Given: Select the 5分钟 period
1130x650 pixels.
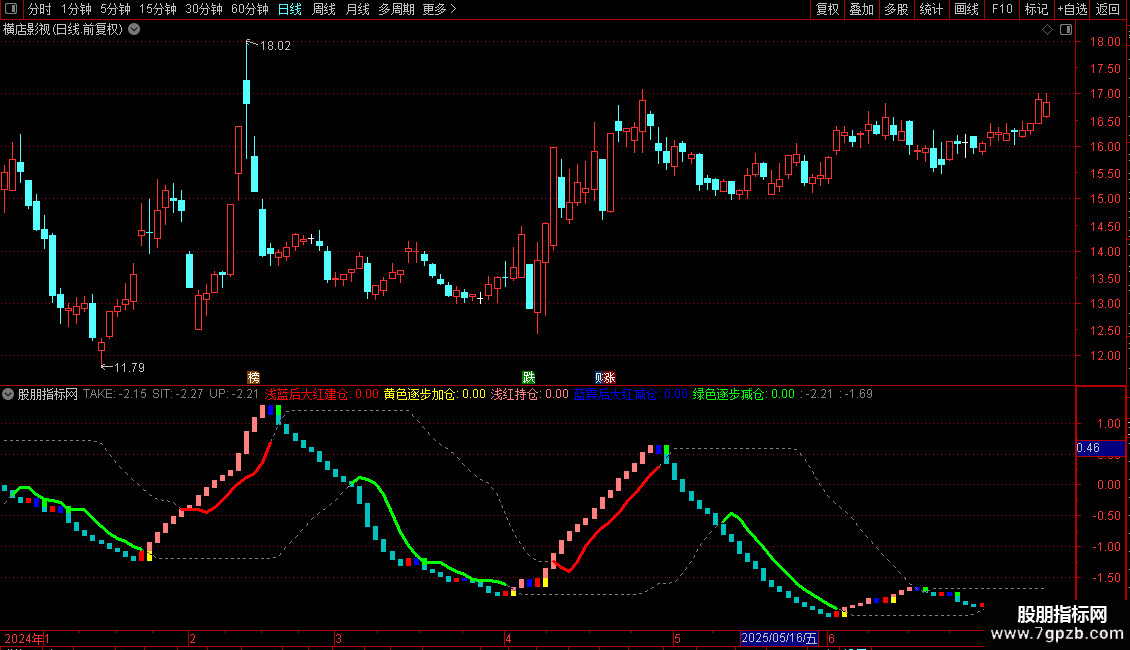Looking at the screenshot, I should (115, 9).
